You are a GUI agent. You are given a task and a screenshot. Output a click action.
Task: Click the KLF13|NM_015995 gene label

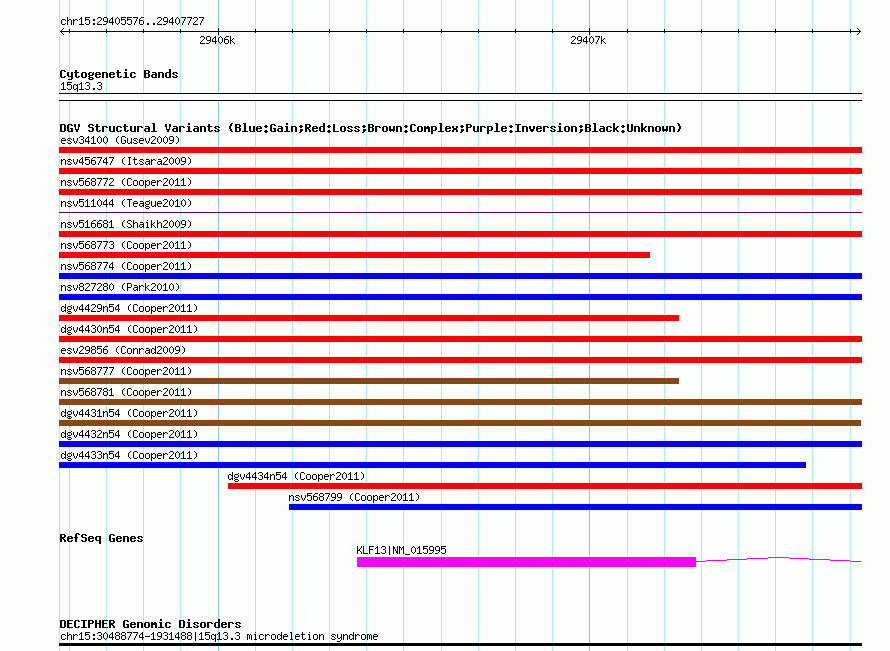point(401,550)
